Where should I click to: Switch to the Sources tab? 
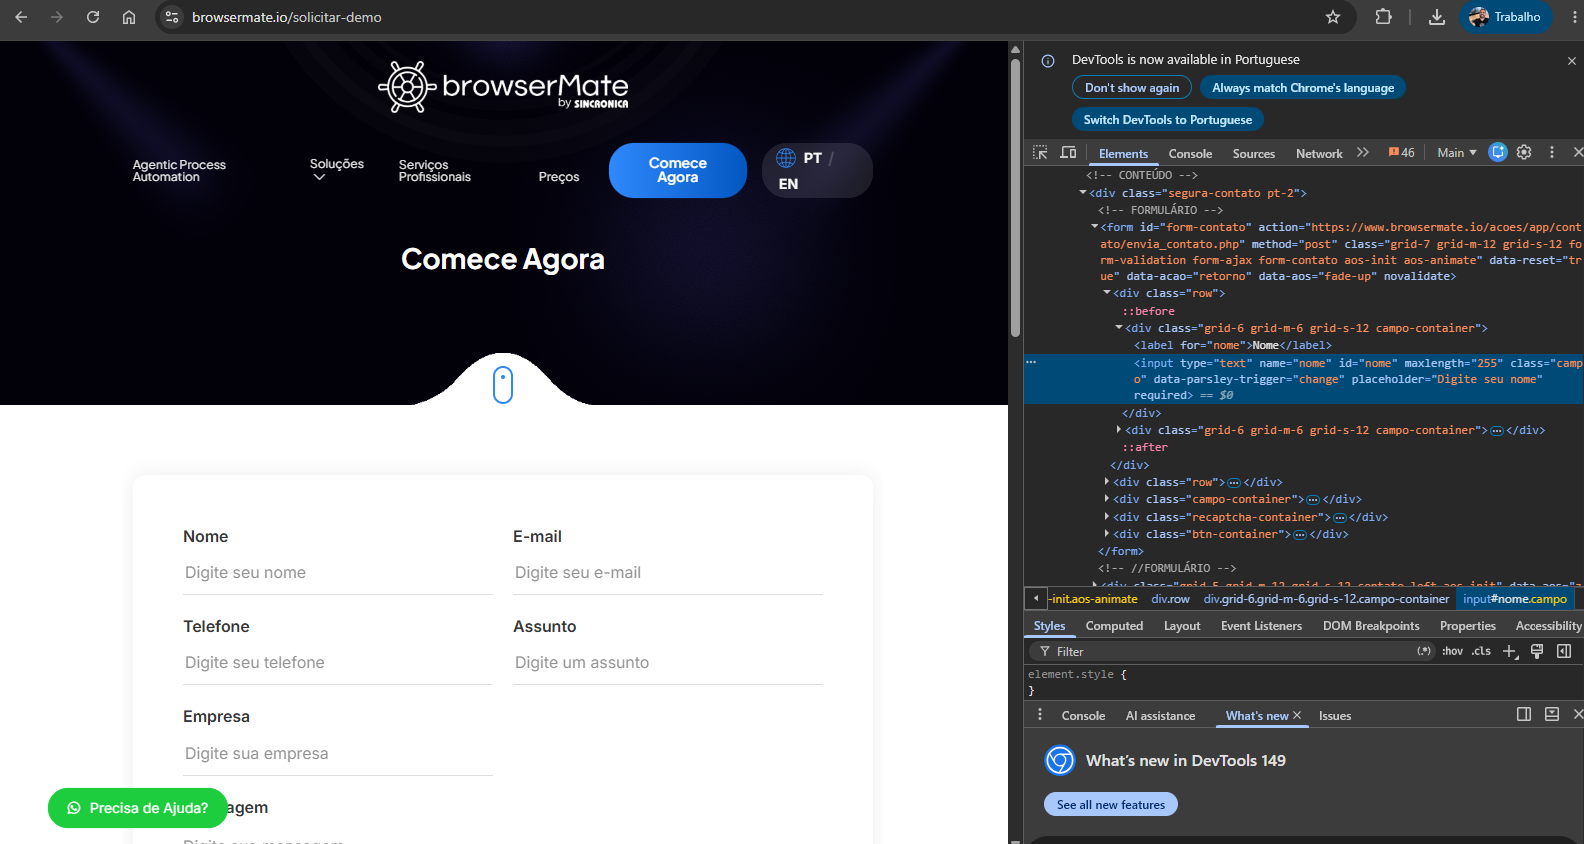click(x=1254, y=153)
